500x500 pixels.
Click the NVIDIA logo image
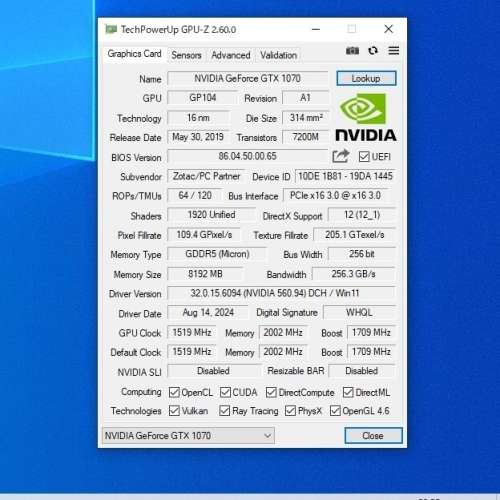click(x=366, y=117)
